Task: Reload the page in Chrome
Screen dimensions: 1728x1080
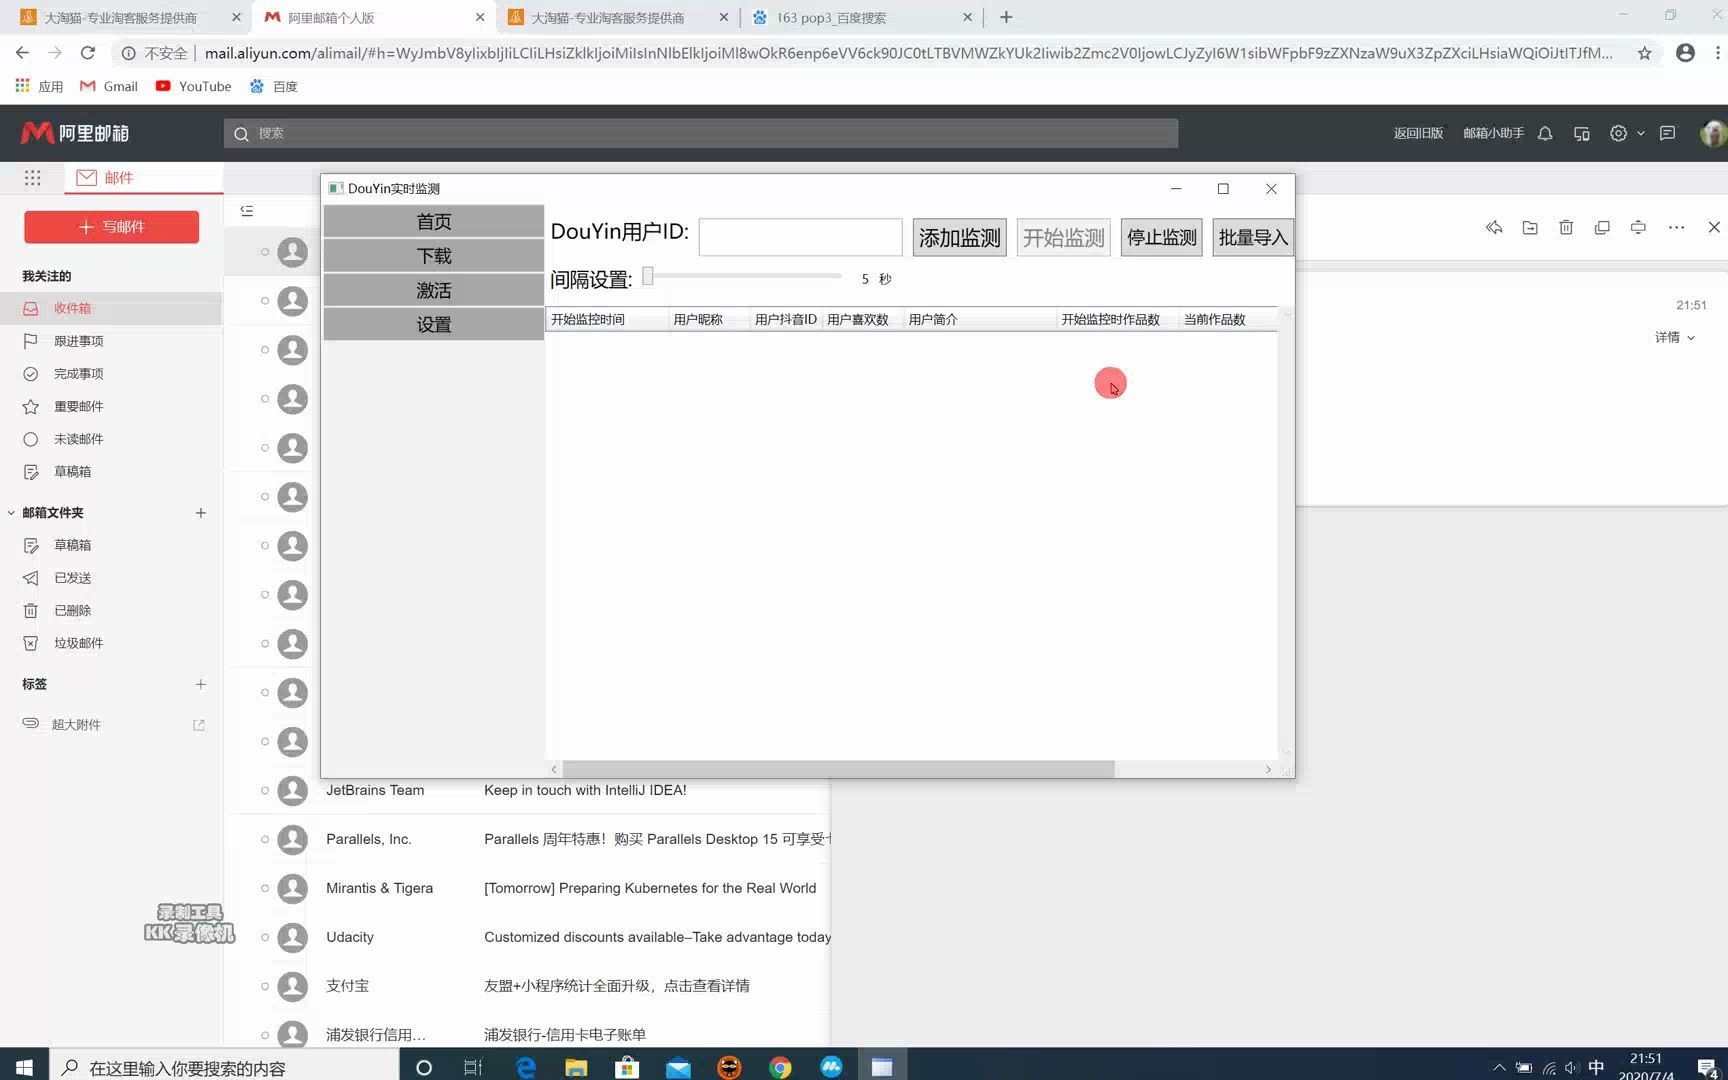Action: 88,53
